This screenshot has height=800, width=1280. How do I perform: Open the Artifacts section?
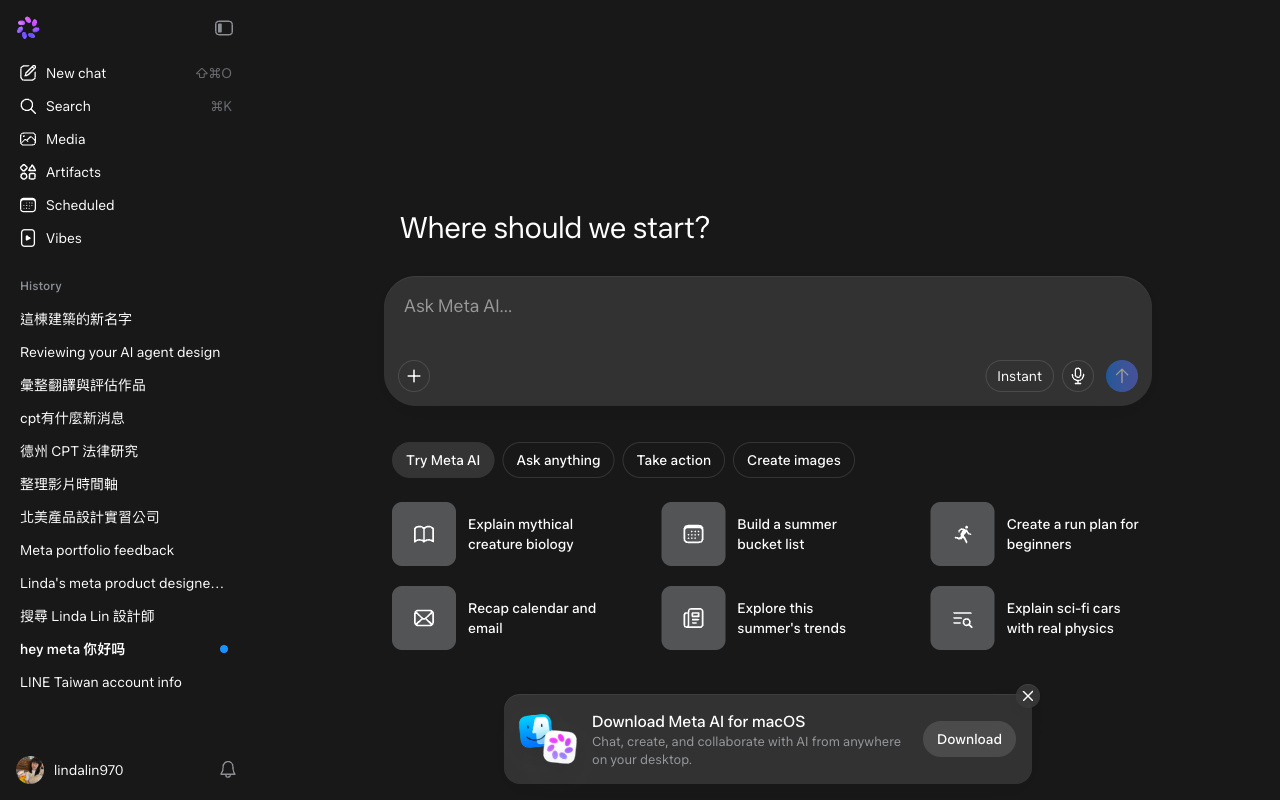pyautogui.click(x=125, y=172)
